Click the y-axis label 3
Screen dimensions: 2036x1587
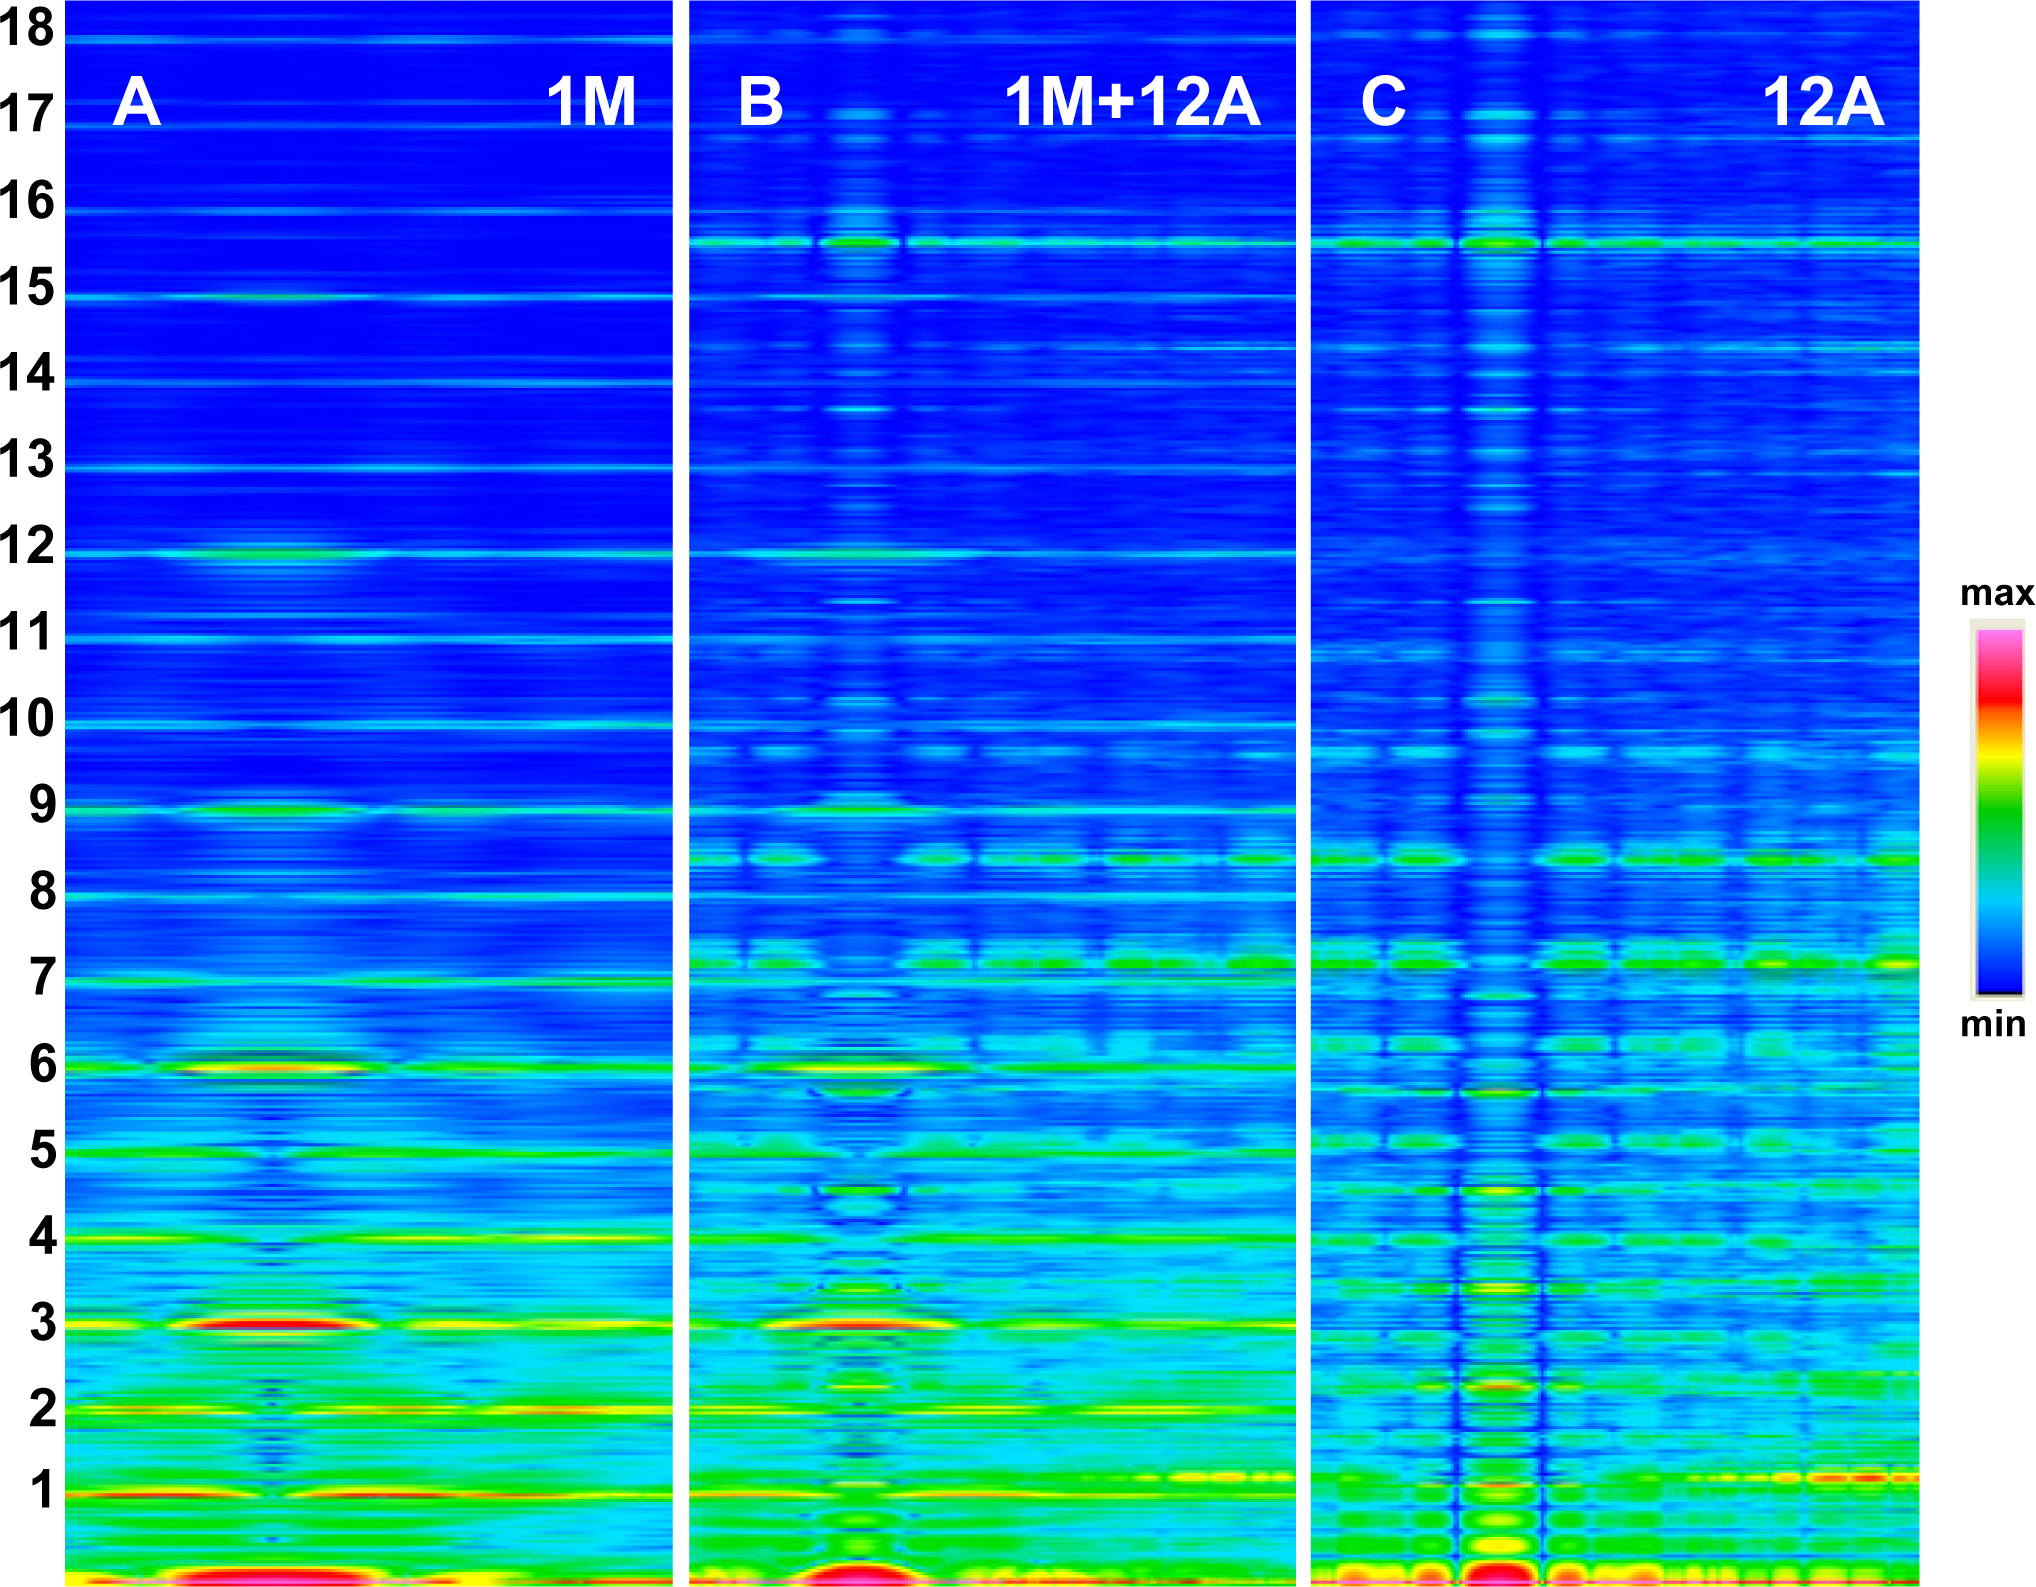tap(42, 1322)
